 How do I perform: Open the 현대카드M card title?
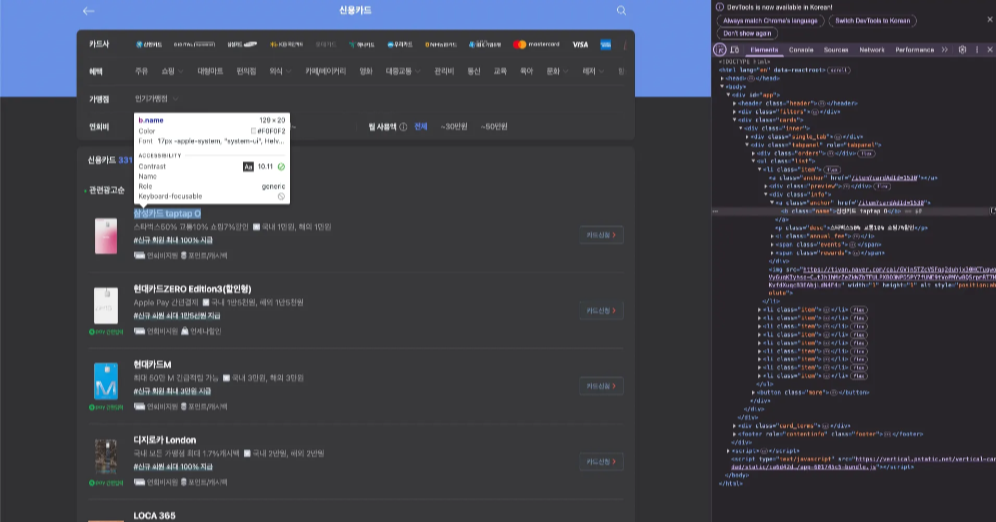coord(152,365)
